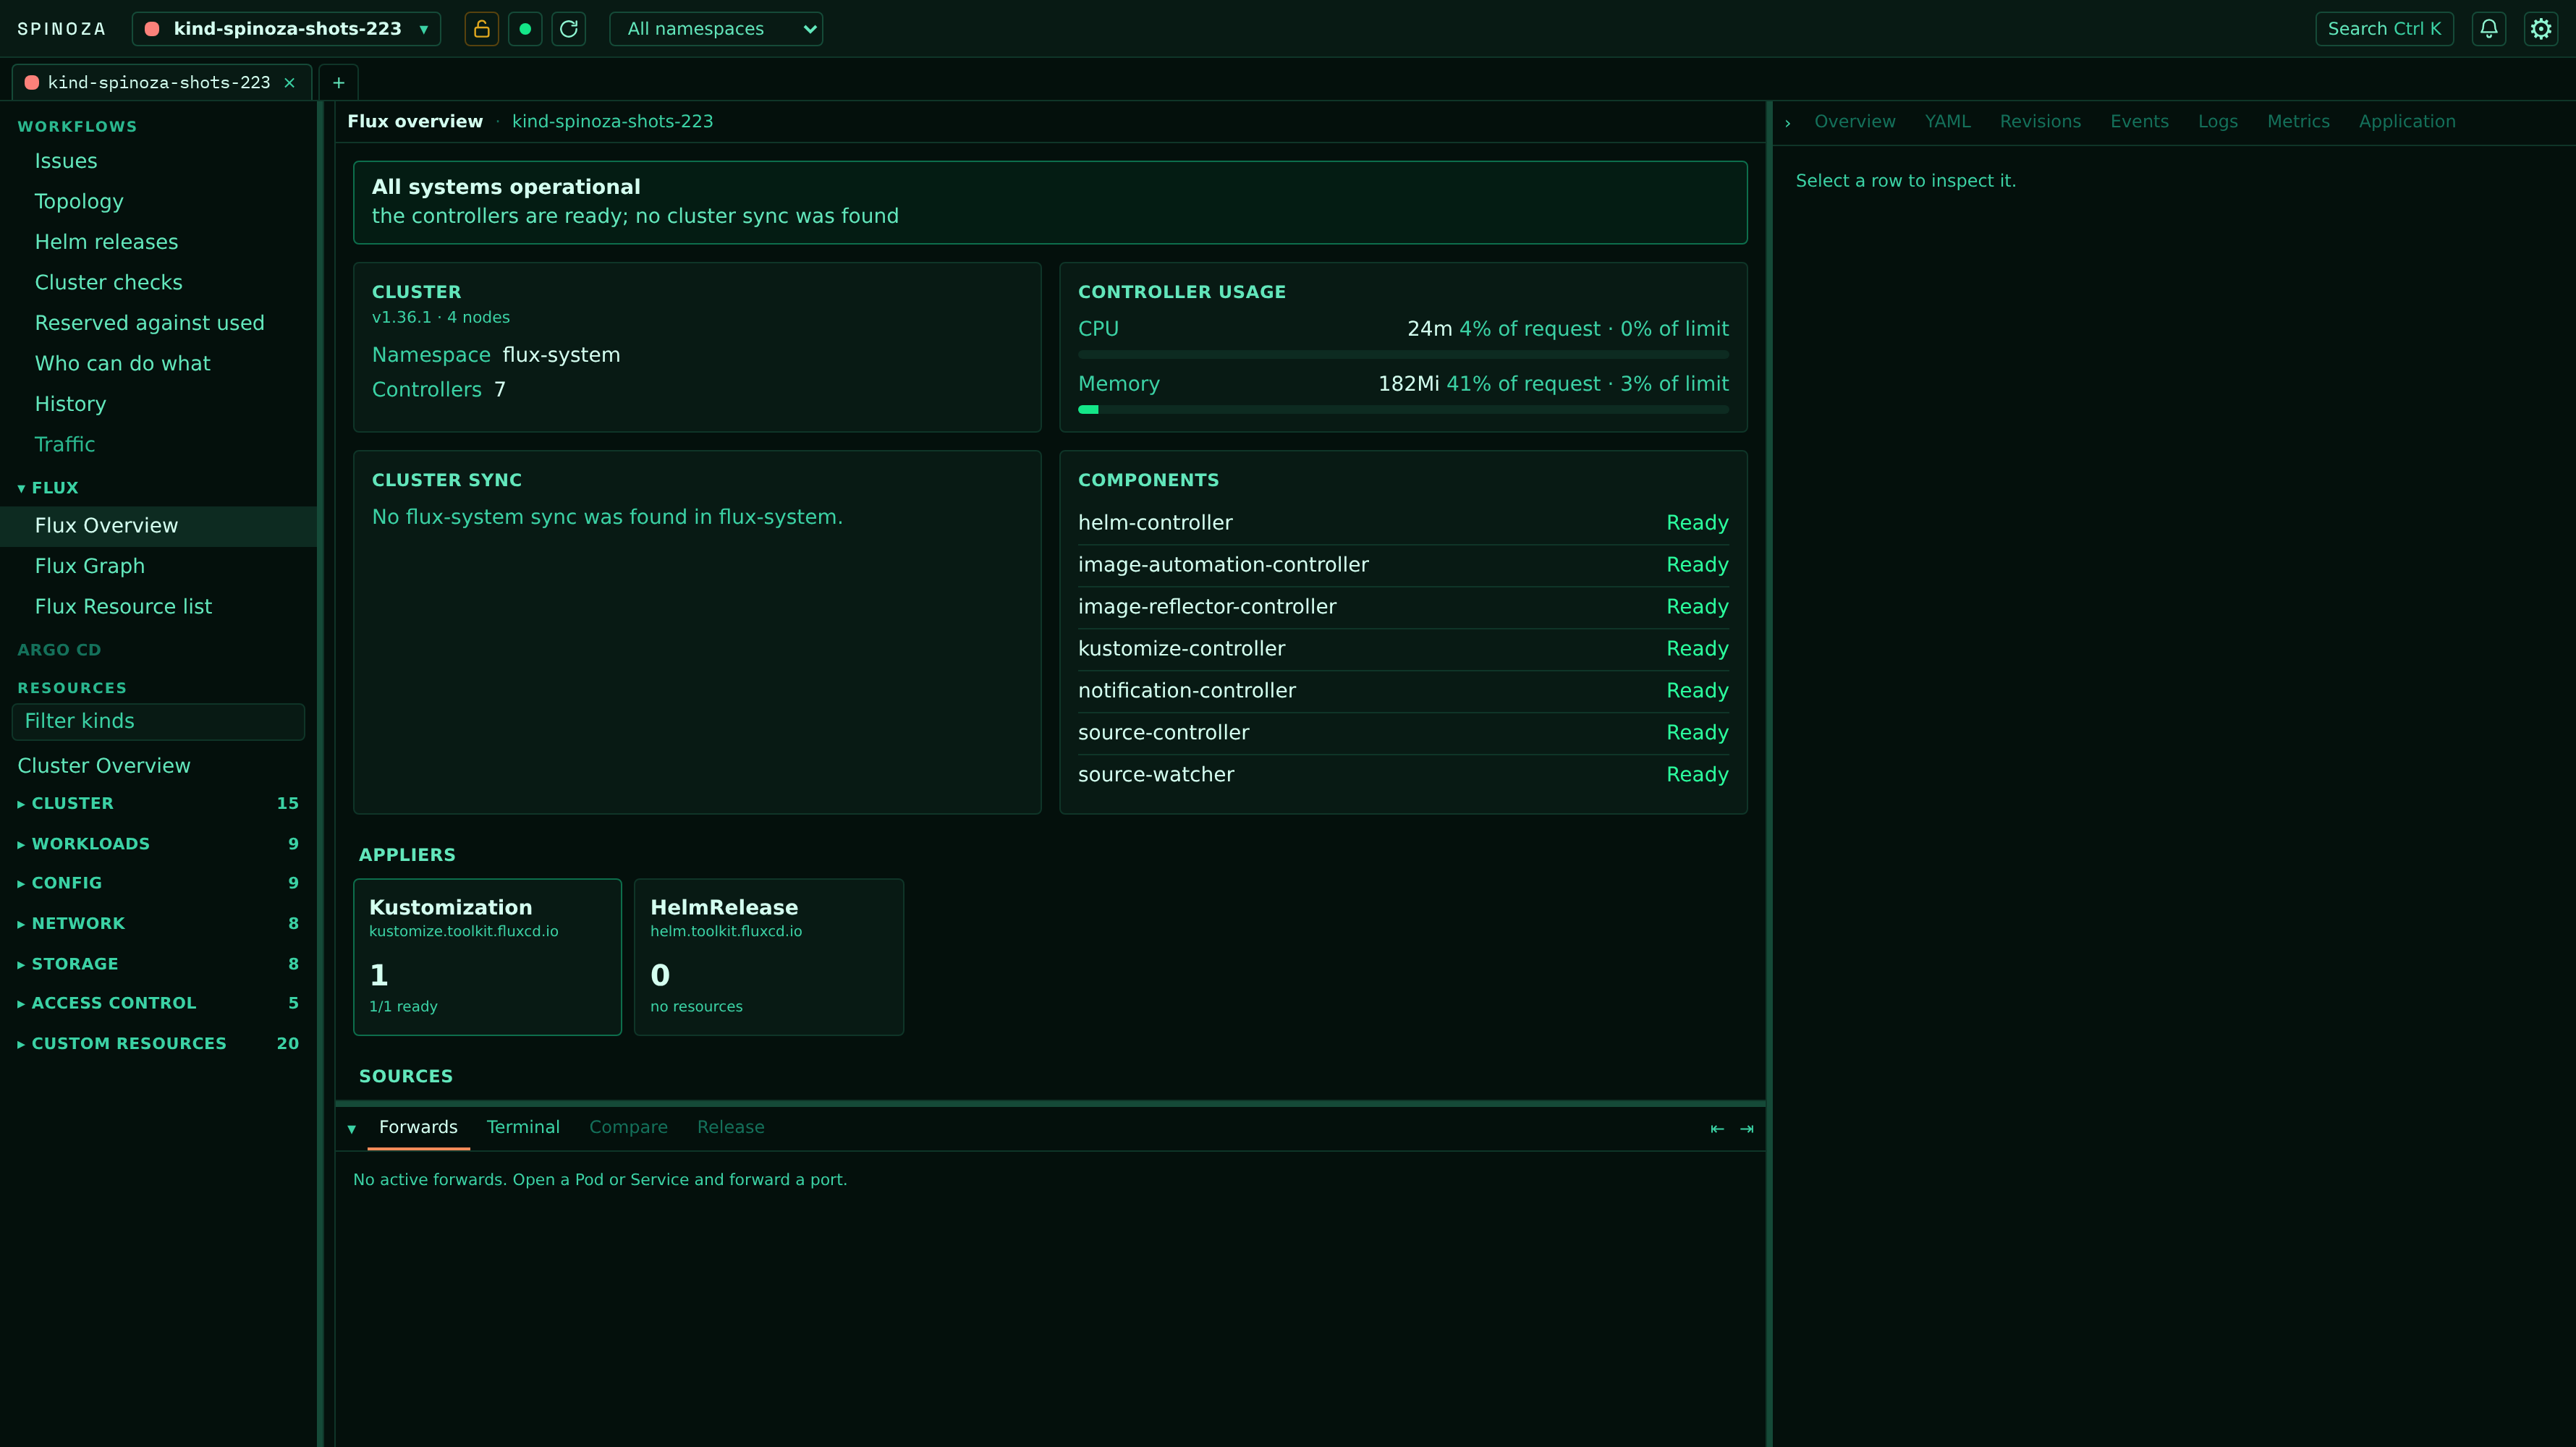The height and width of the screenshot is (1447, 2576).
Task: Expand the CLUSTER resources group
Action: tap(158, 804)
